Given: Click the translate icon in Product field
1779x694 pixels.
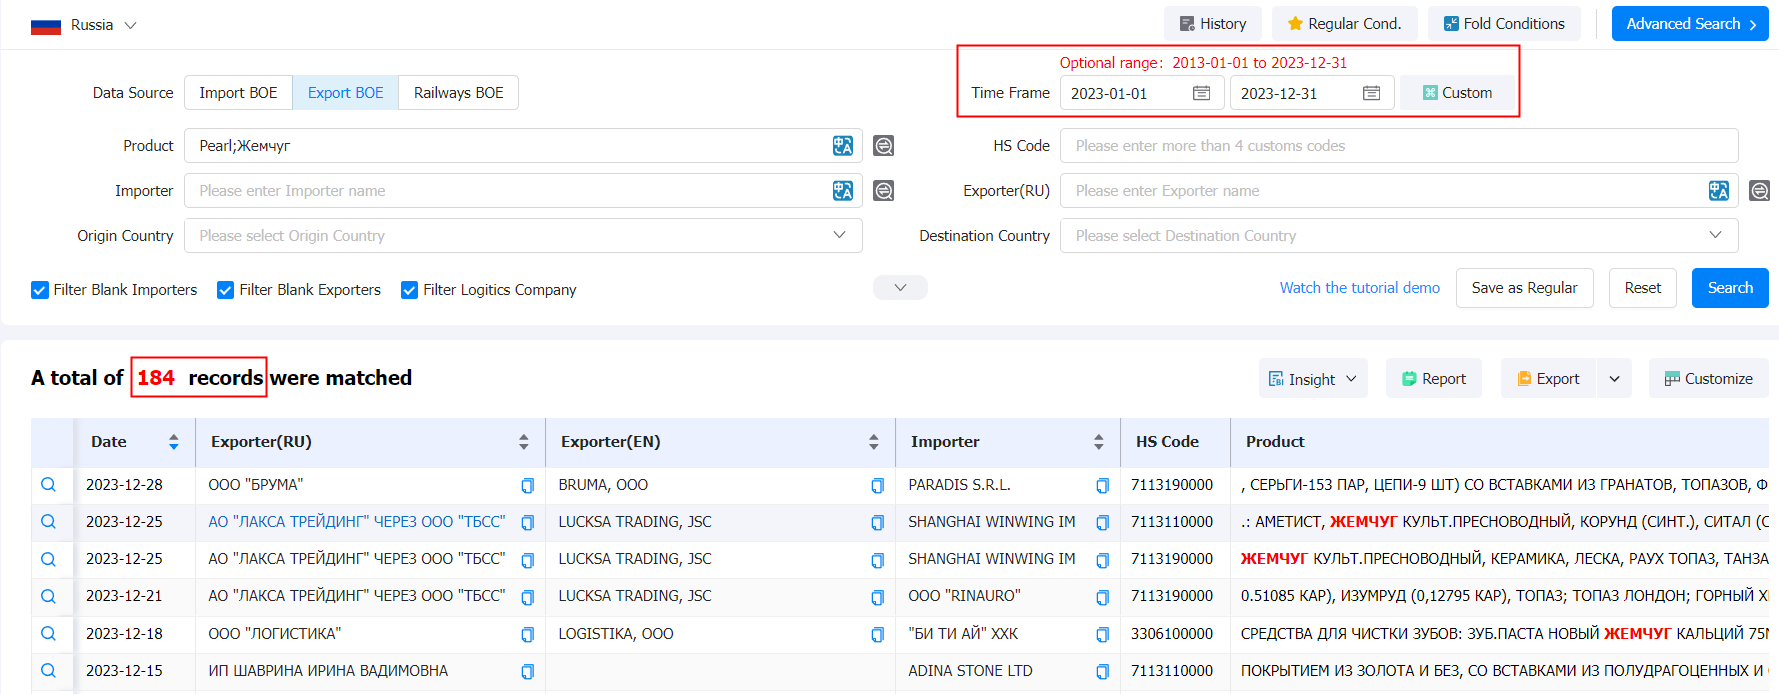Looking at the screenshot, I should coord(843,146).
